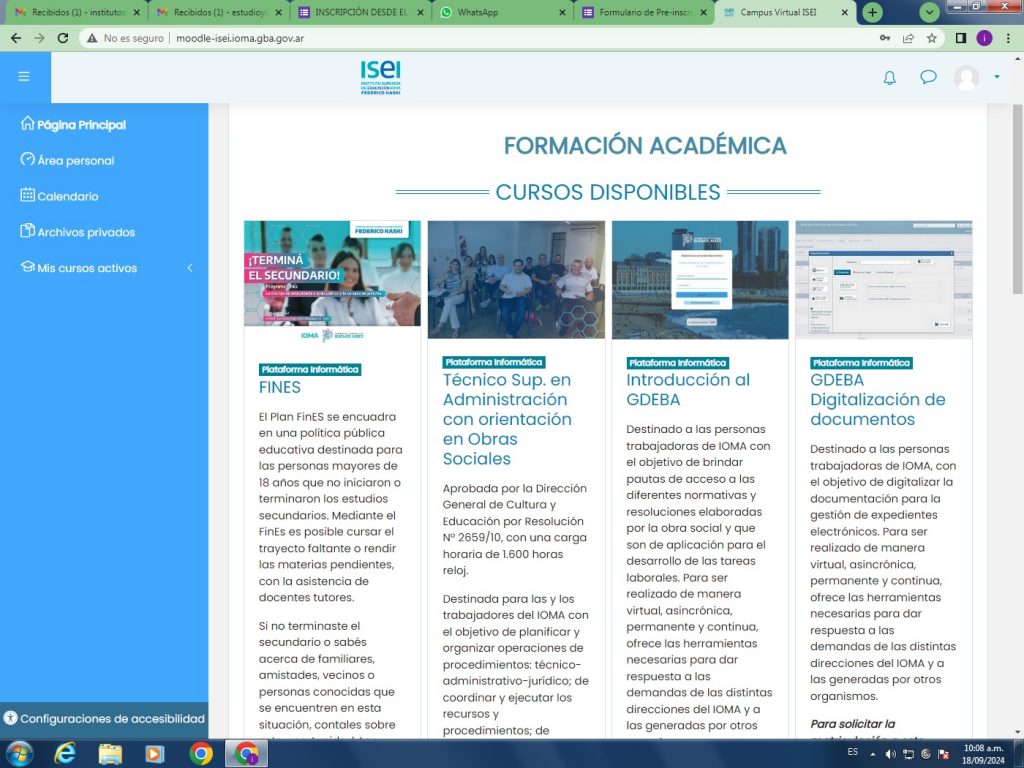Screen dimensions: 1024x768
Task: Switch to the WhatsApp browser tab
Action: [x=500, y=12]
